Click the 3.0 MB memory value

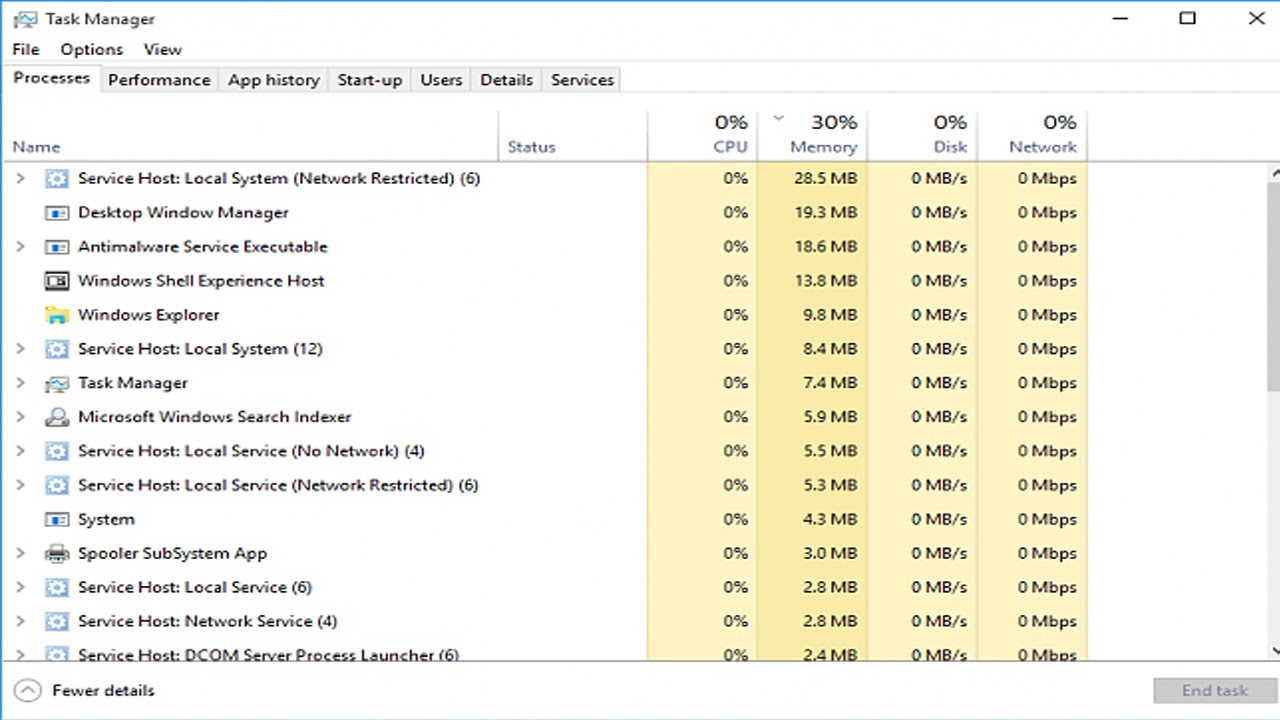(x=830, y=554)
